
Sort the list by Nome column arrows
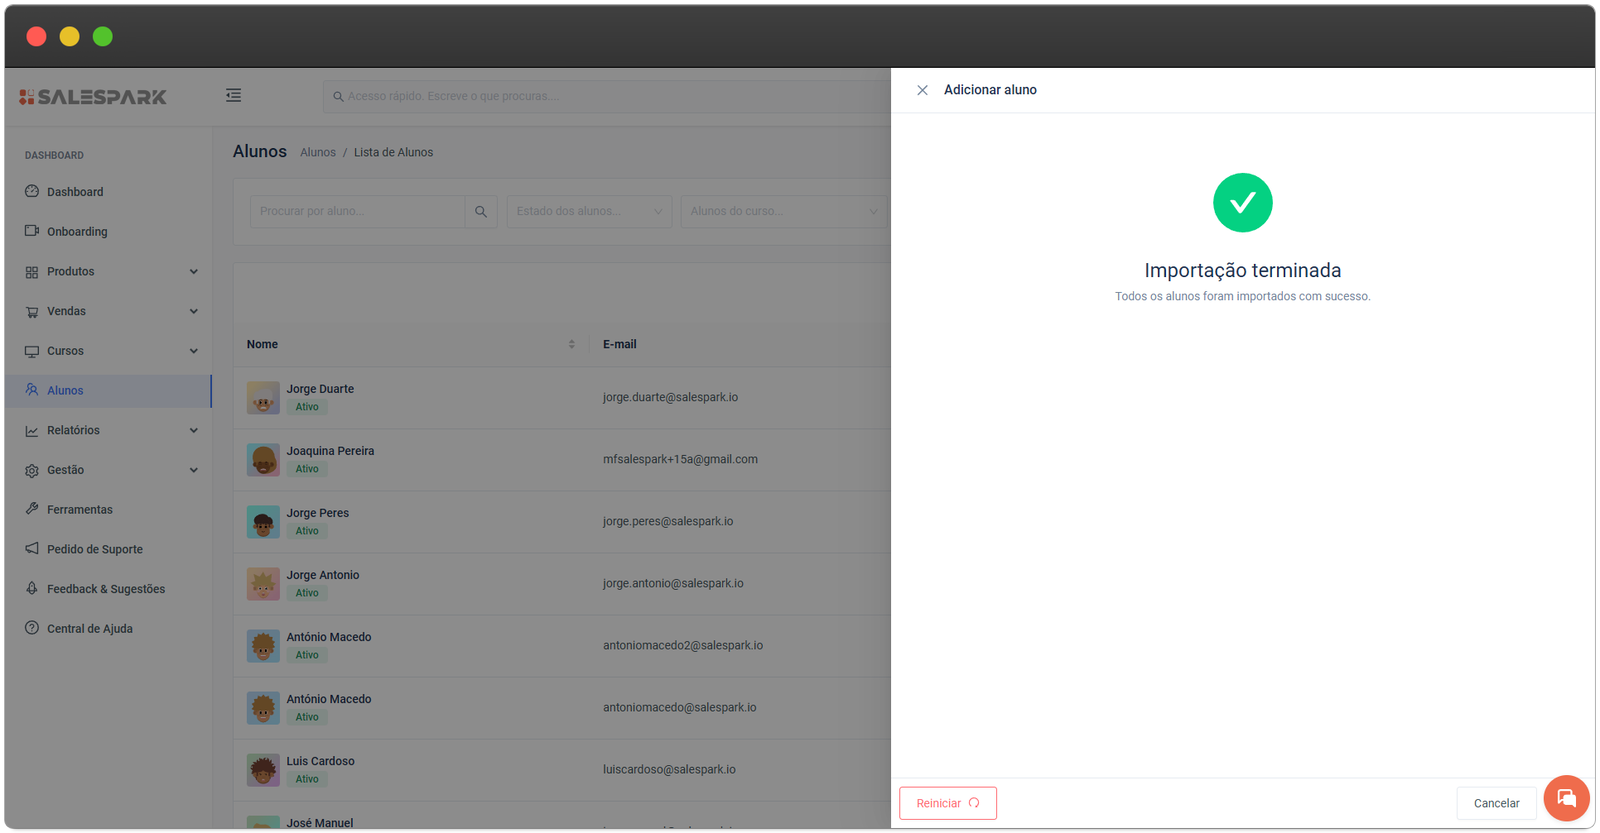pos(571,344)
